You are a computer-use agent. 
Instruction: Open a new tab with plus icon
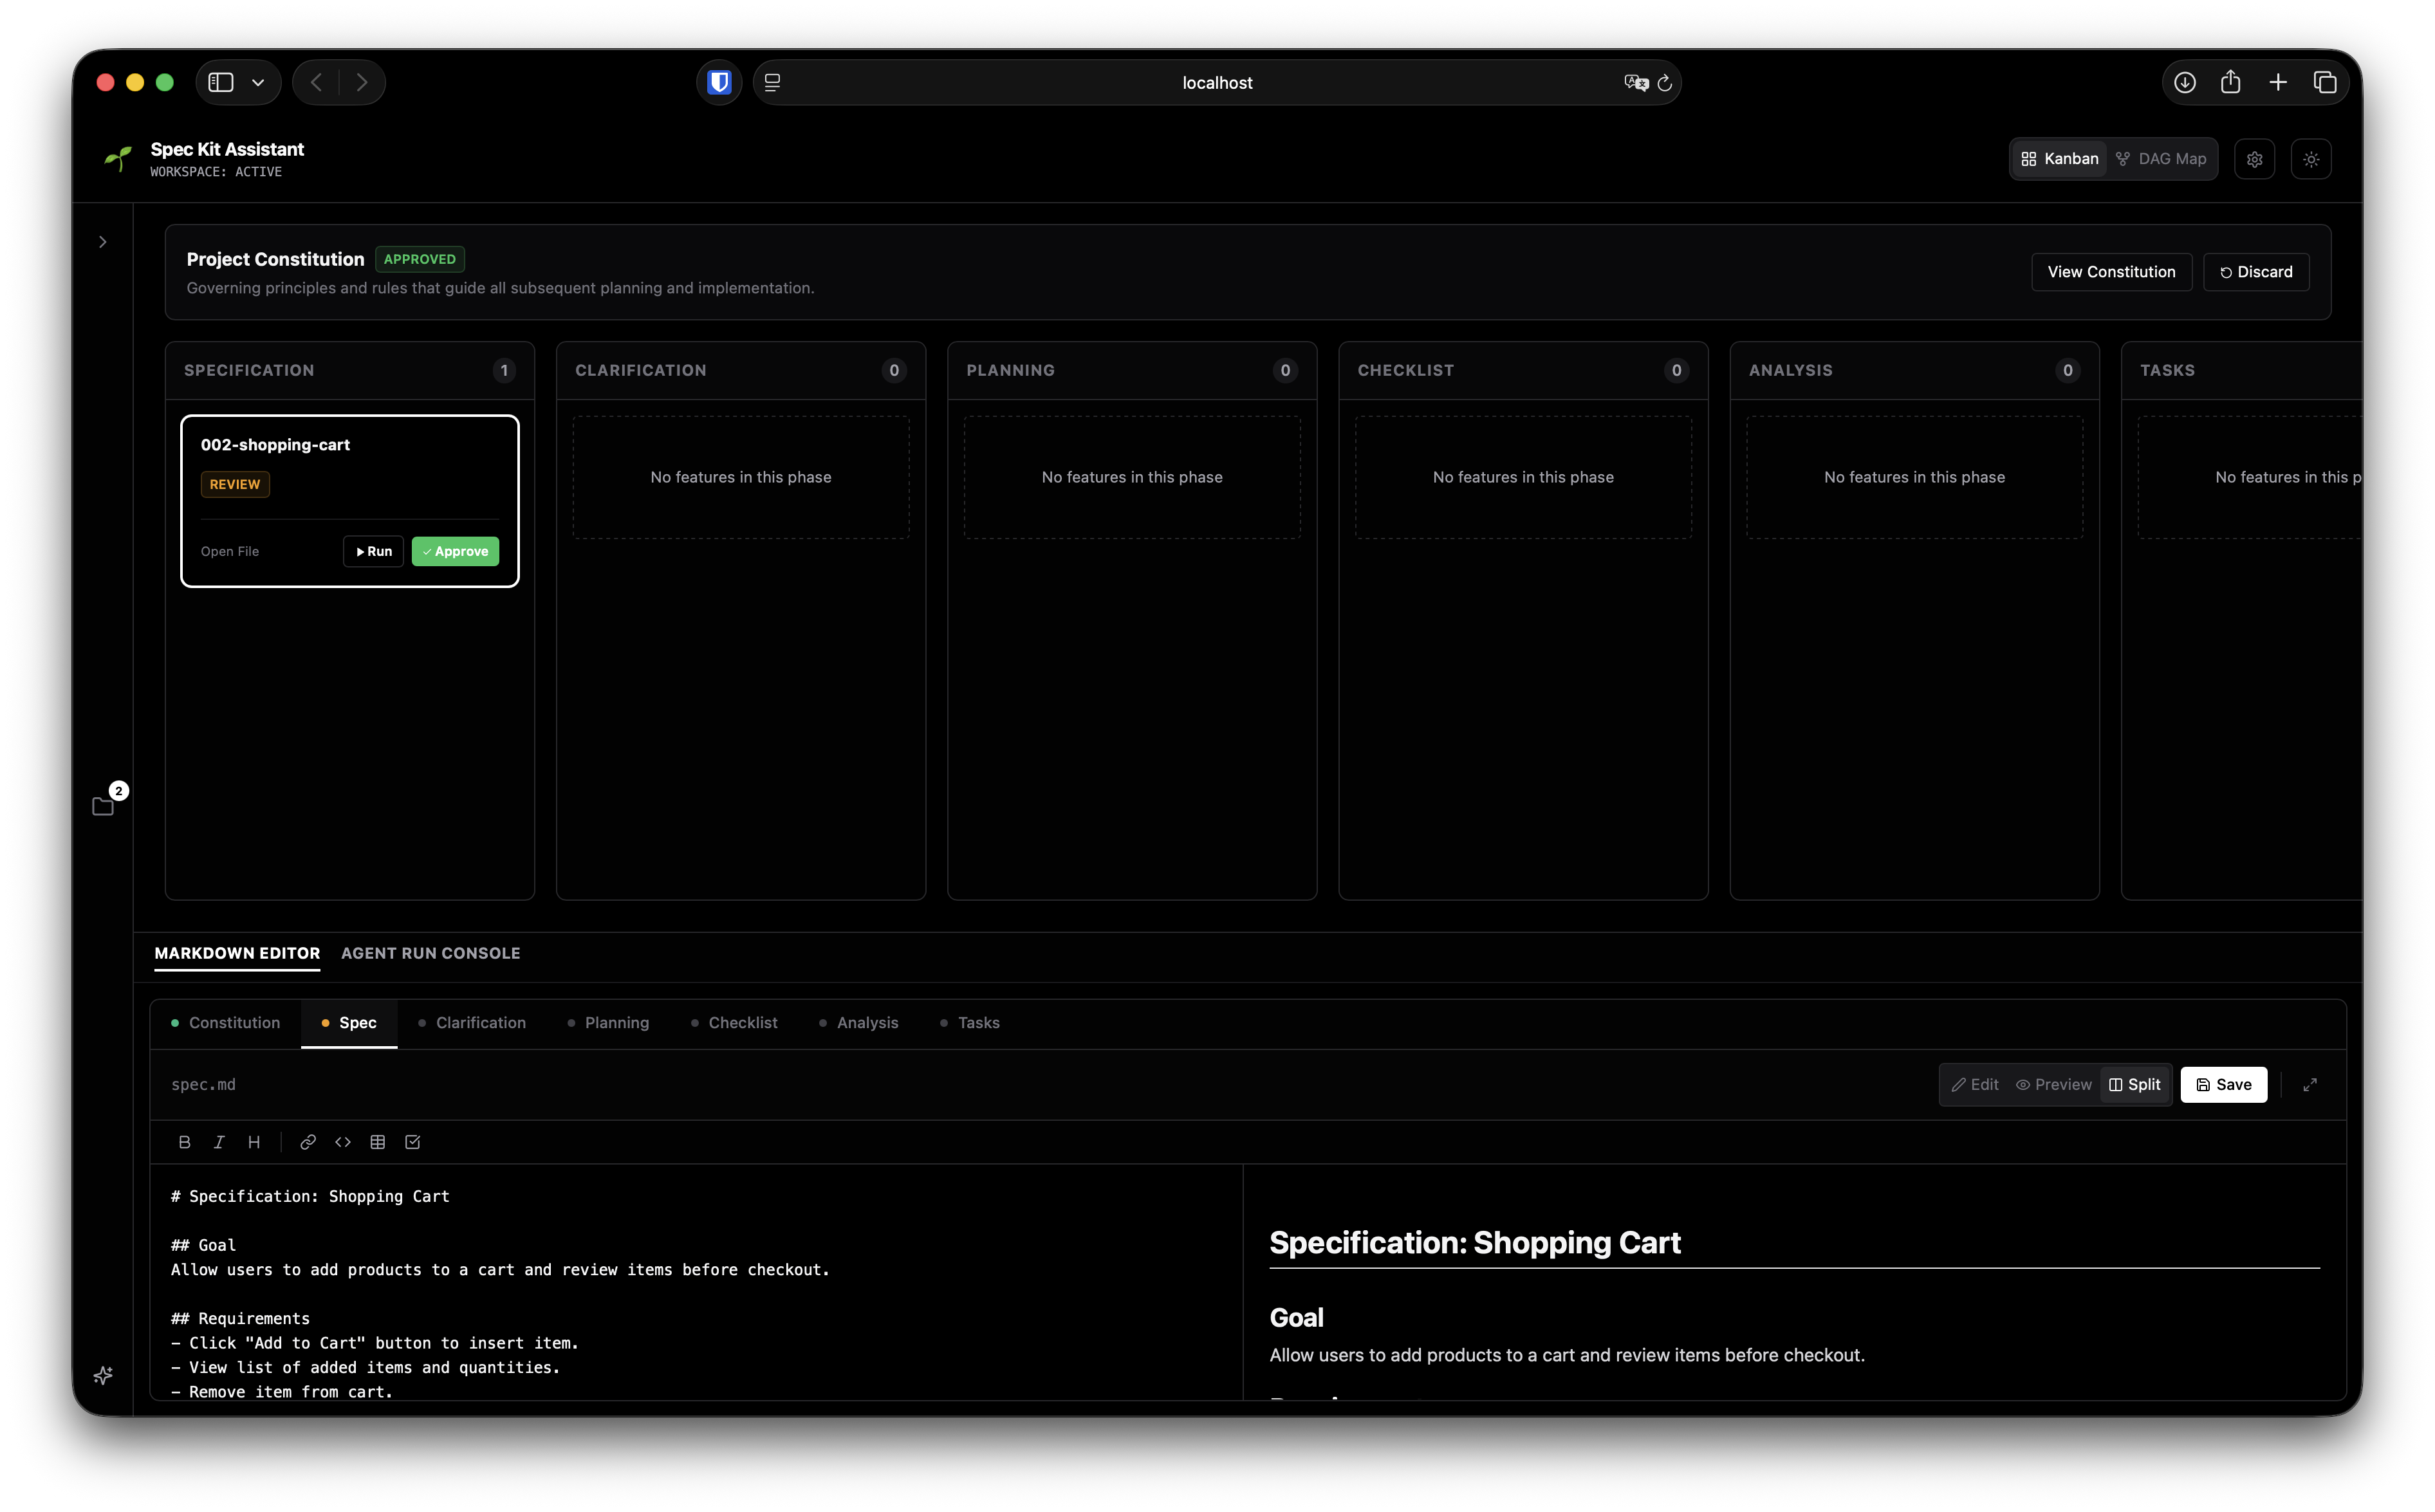pos(2278,82)
